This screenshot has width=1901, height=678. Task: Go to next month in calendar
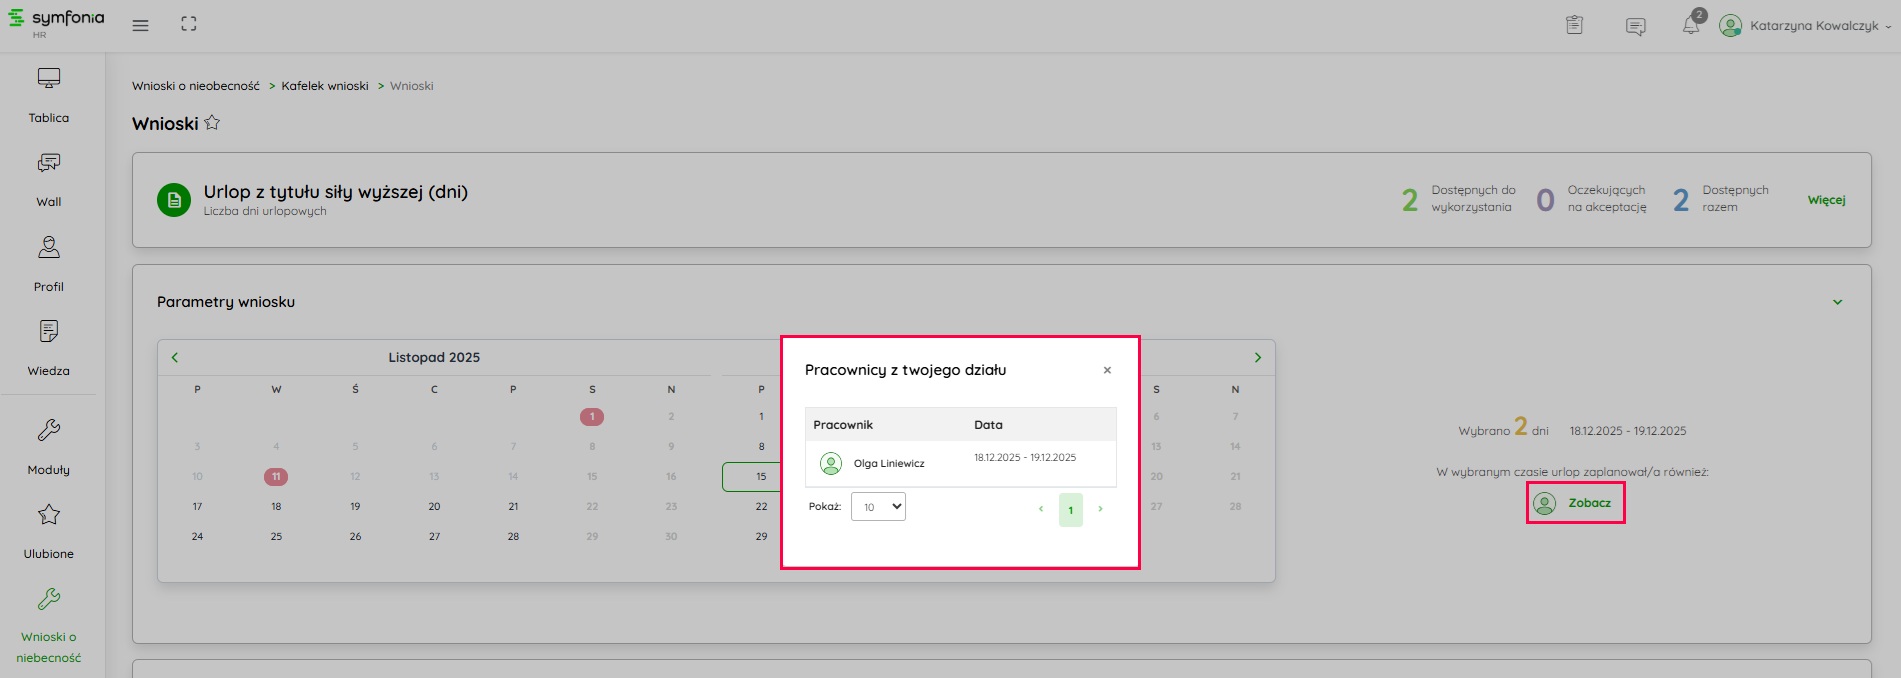click(x=1257, y=357)
